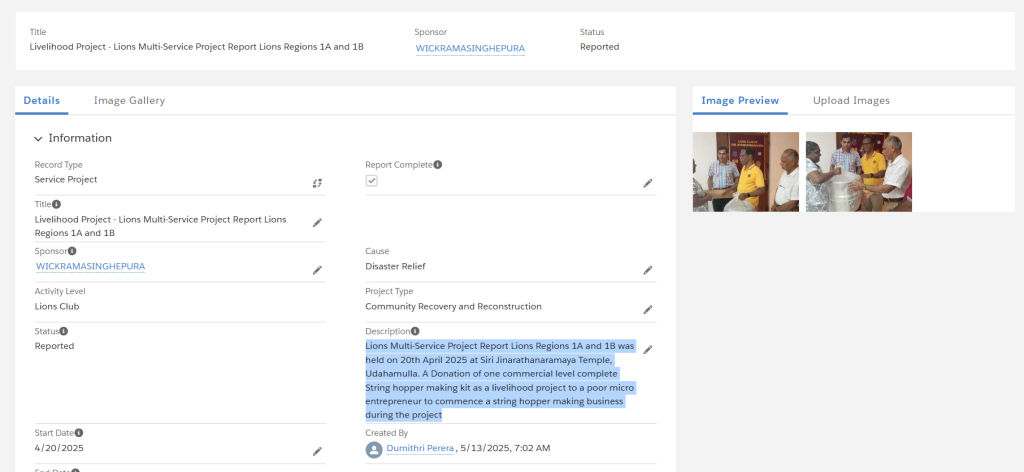Image resolution: width=1024 pixels, height=472 pixels.
Task: Toggle the Report Complete checkbox
Action: click(x=372, y=181)
